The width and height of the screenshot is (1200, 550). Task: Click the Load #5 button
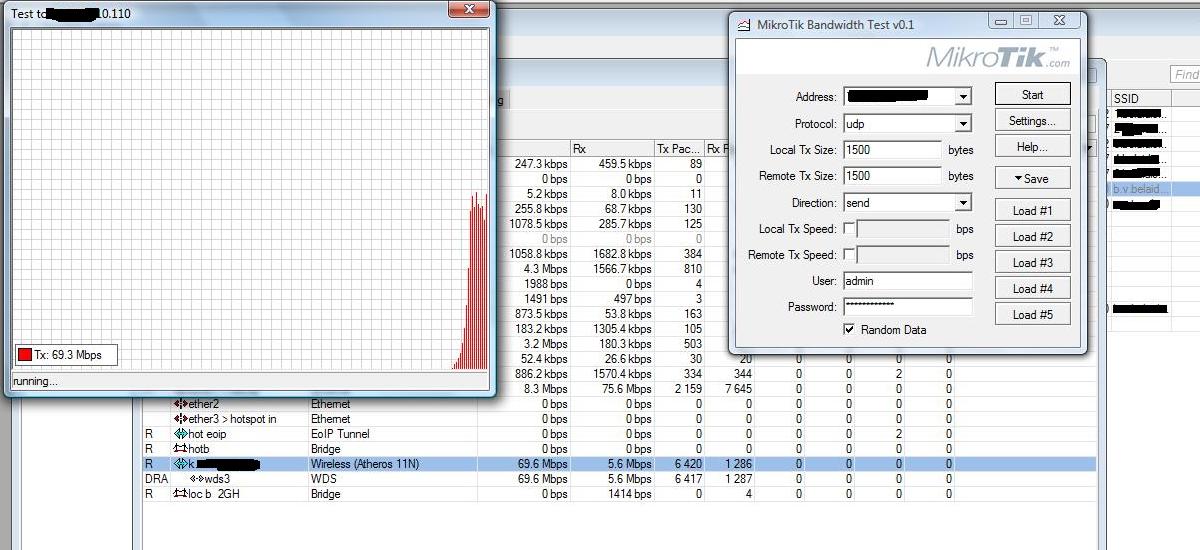pos(1033,314)
